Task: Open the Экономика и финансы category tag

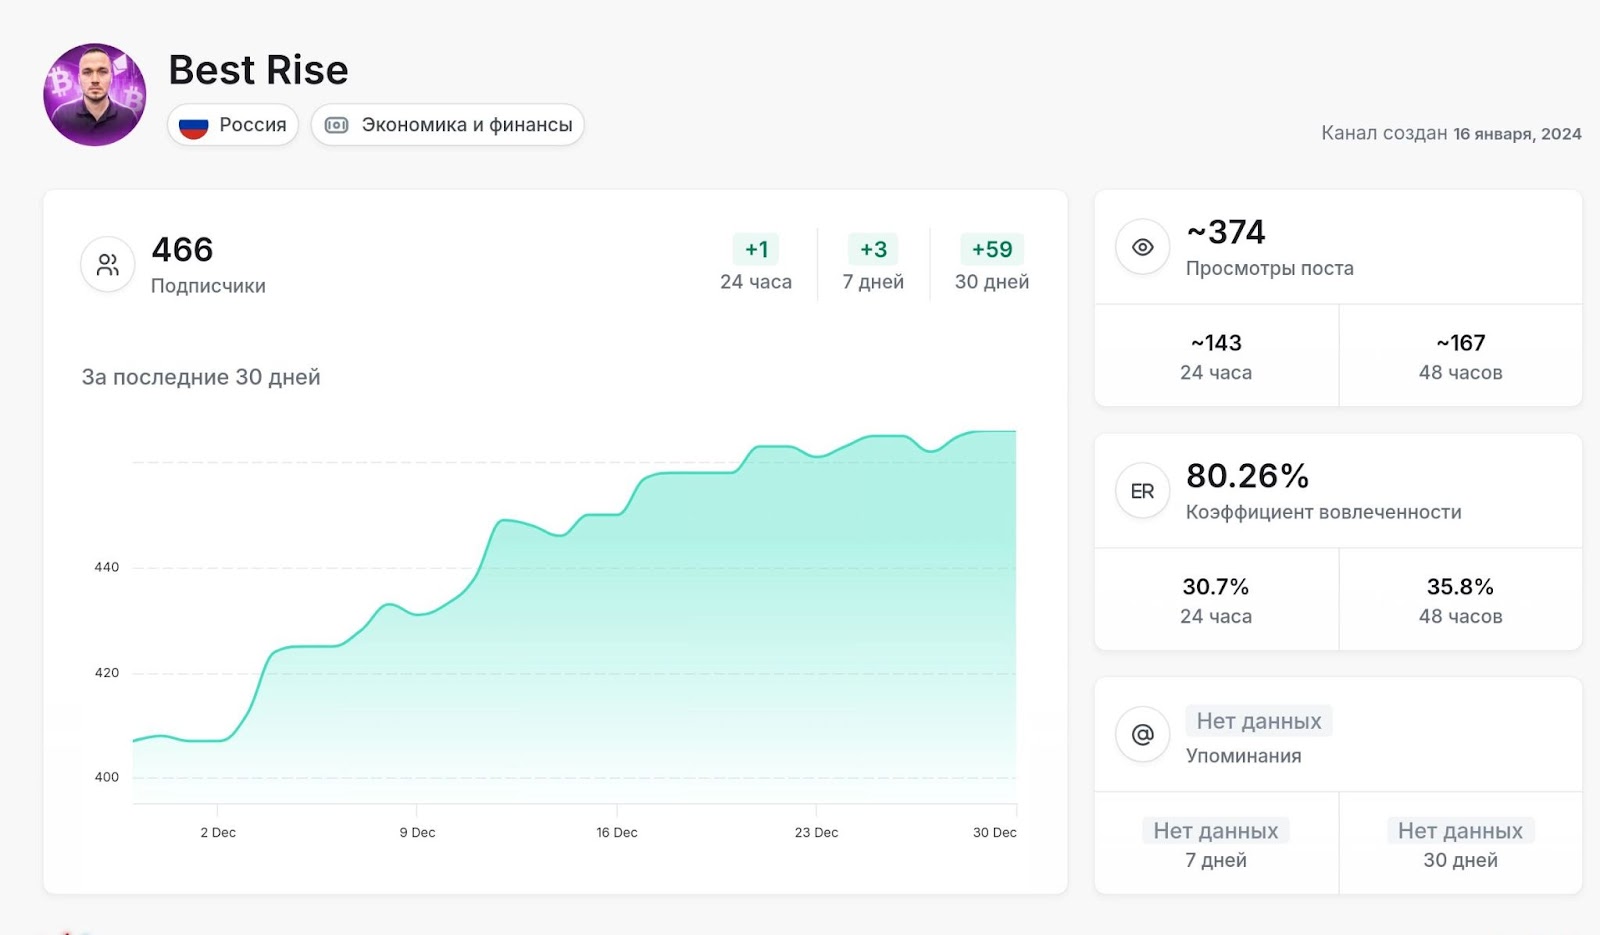Action: click(x=447, y=125)
